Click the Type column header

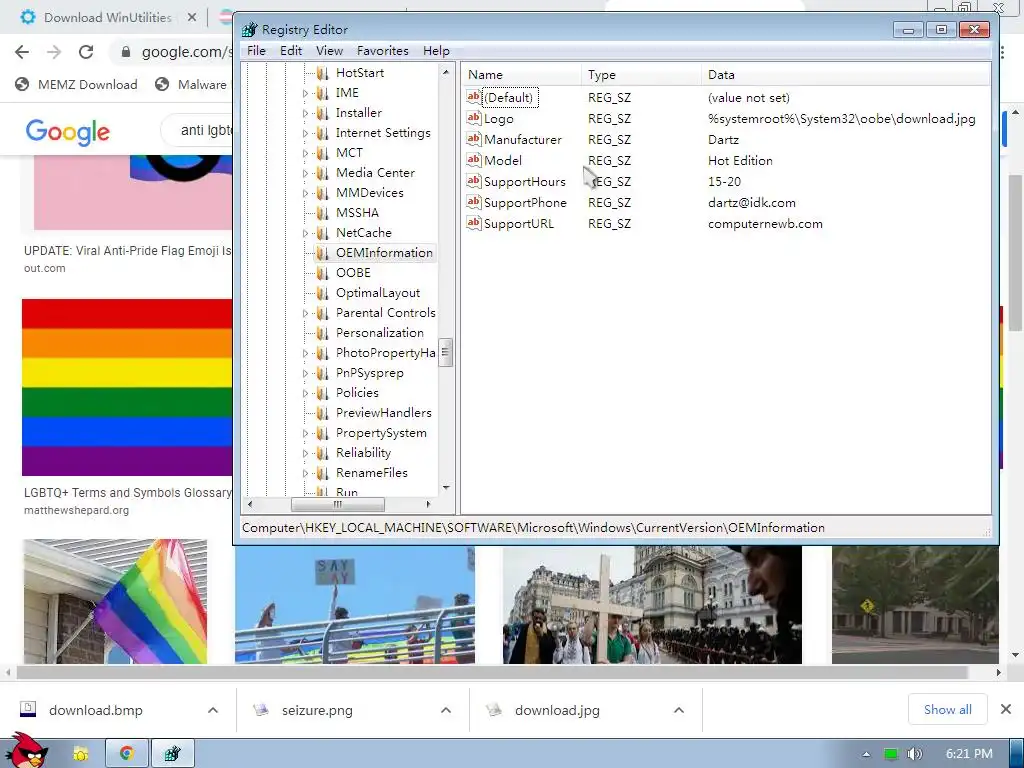641,74
